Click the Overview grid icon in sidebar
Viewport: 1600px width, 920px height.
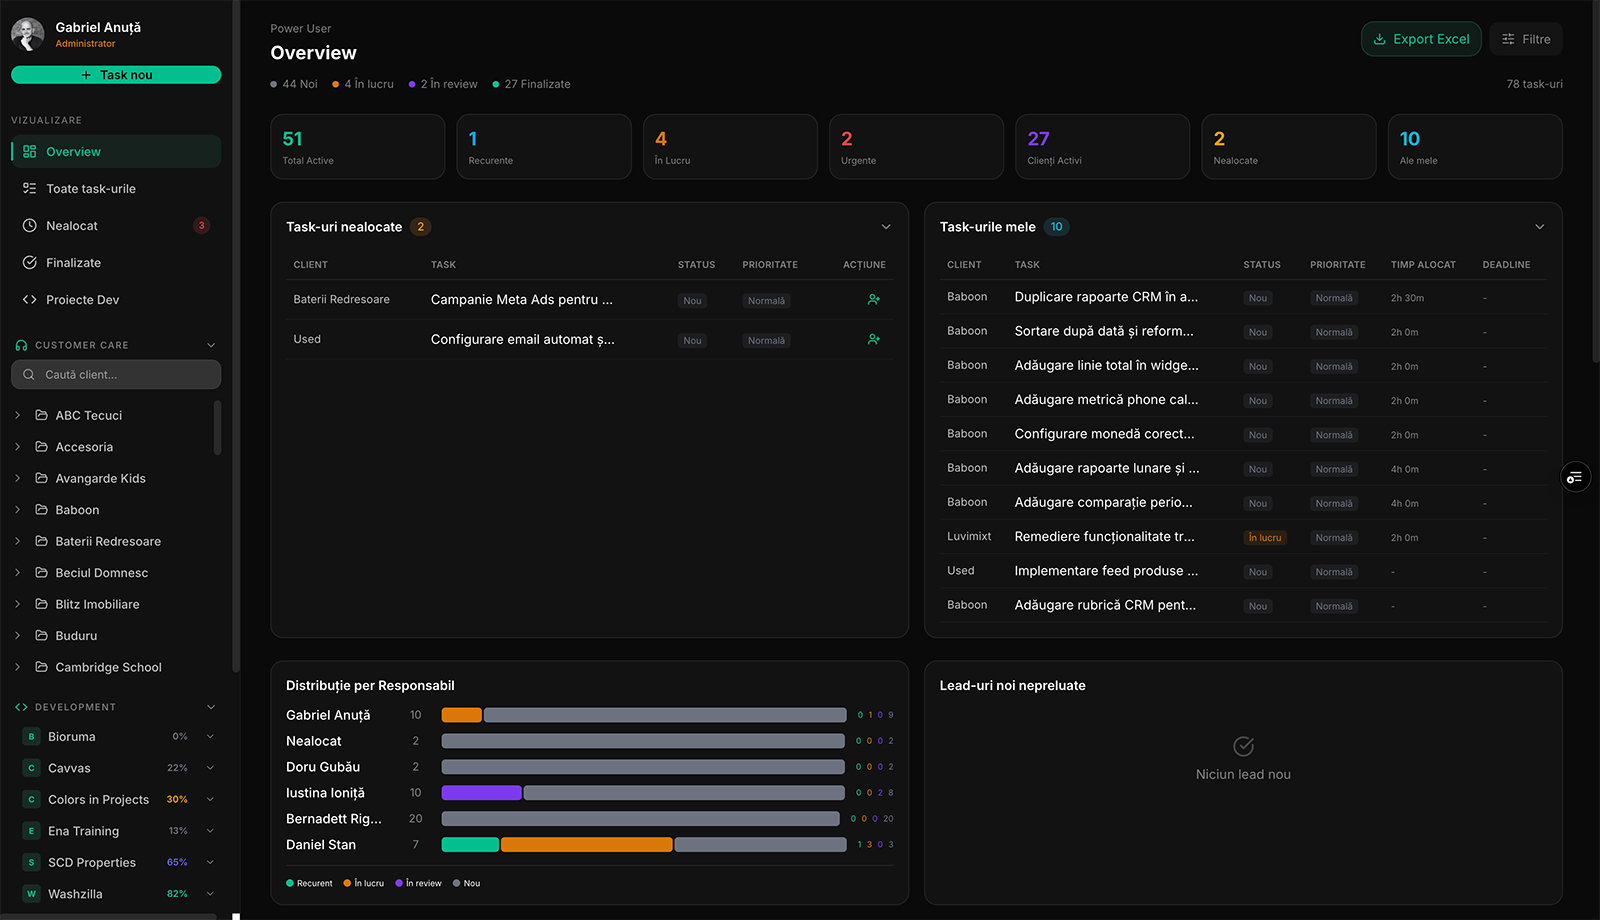click(x=29, y=152)
